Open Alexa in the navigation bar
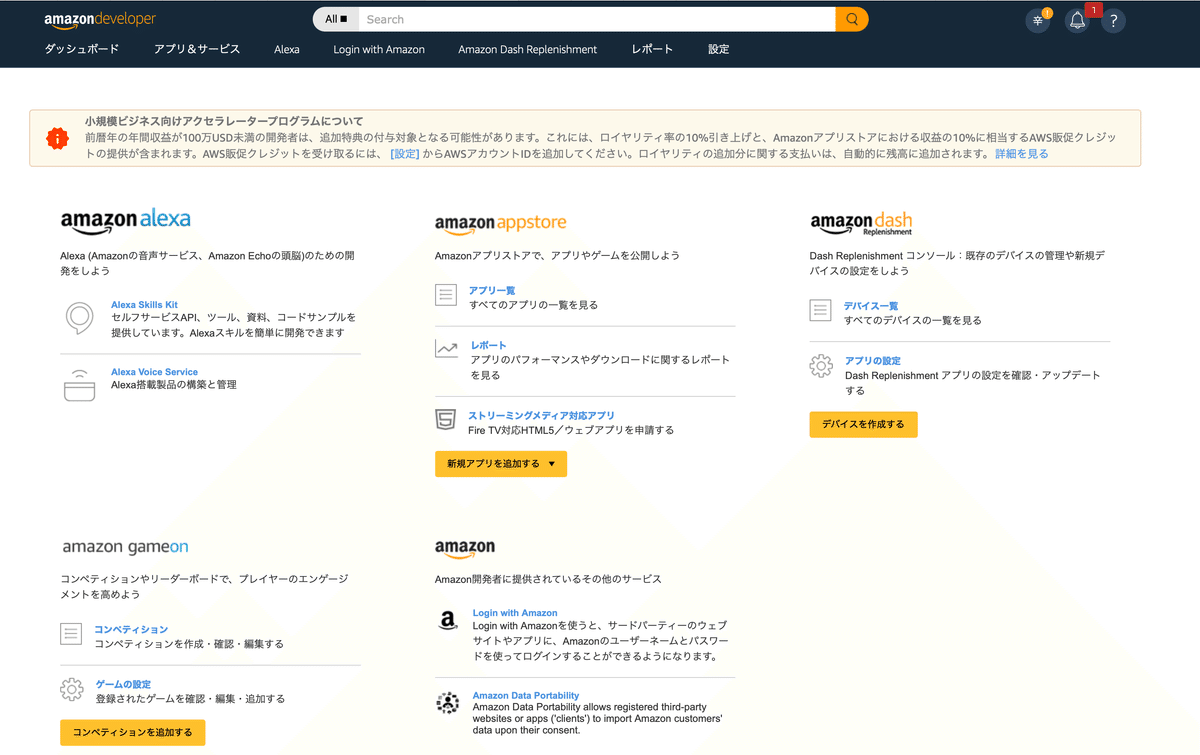1200x755 pixels. pos(287,49)
